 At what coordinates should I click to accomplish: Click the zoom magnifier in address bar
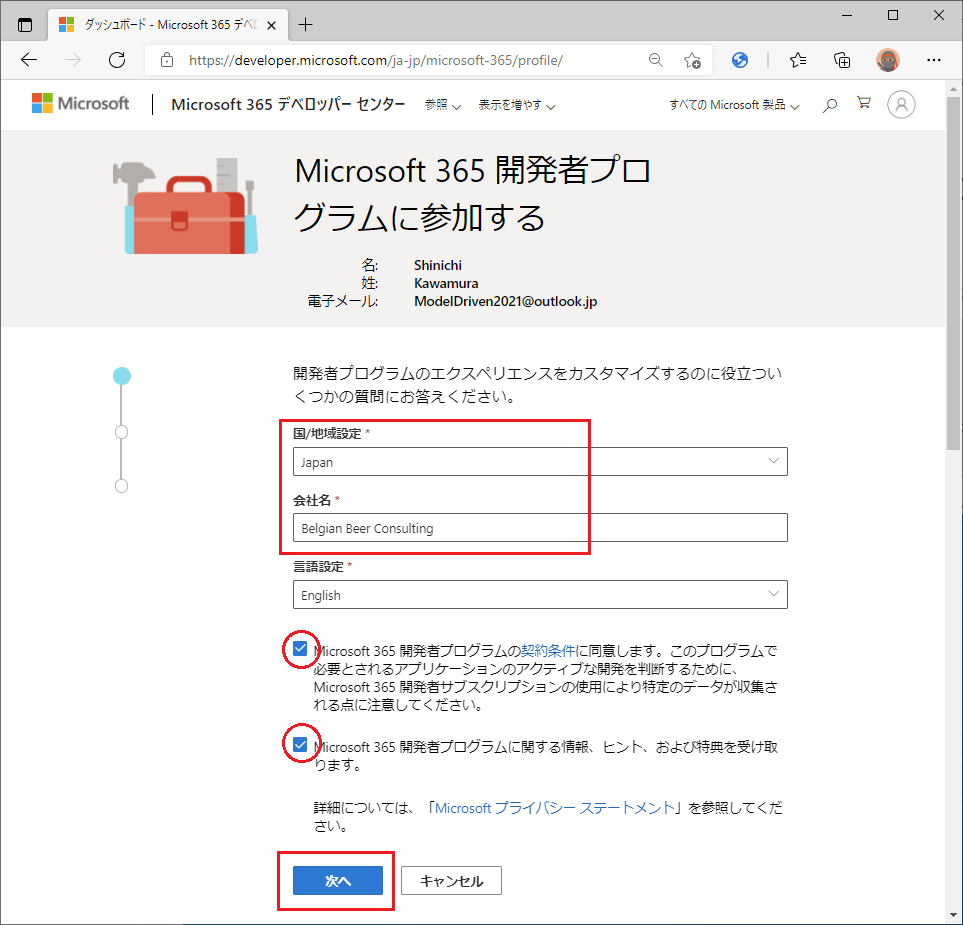[x=655, y=60]
